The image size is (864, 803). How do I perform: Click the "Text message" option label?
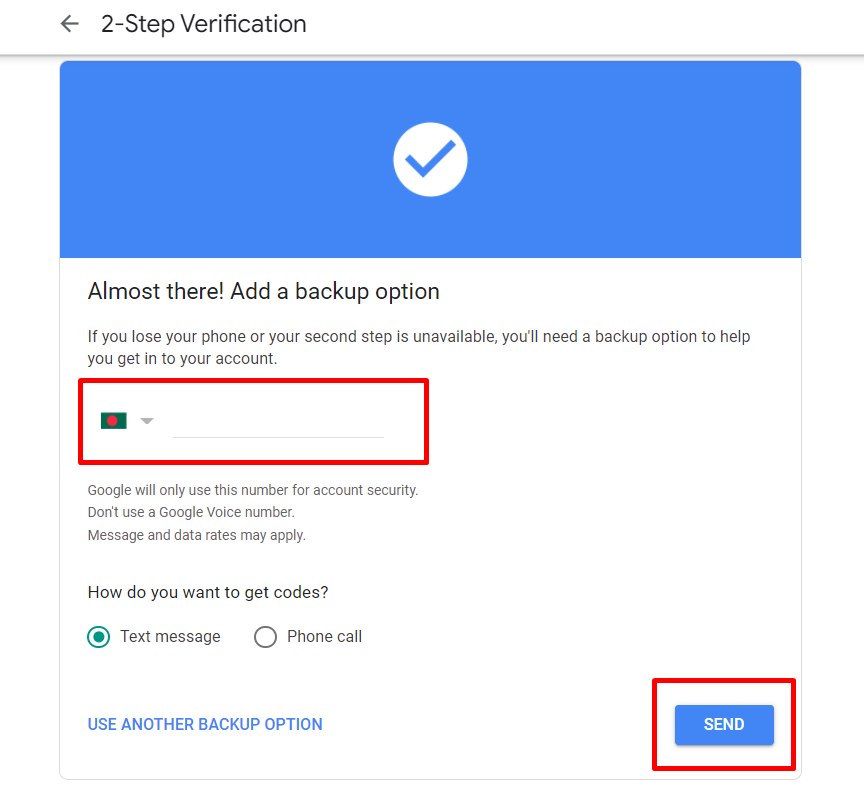tap(170, 637)
